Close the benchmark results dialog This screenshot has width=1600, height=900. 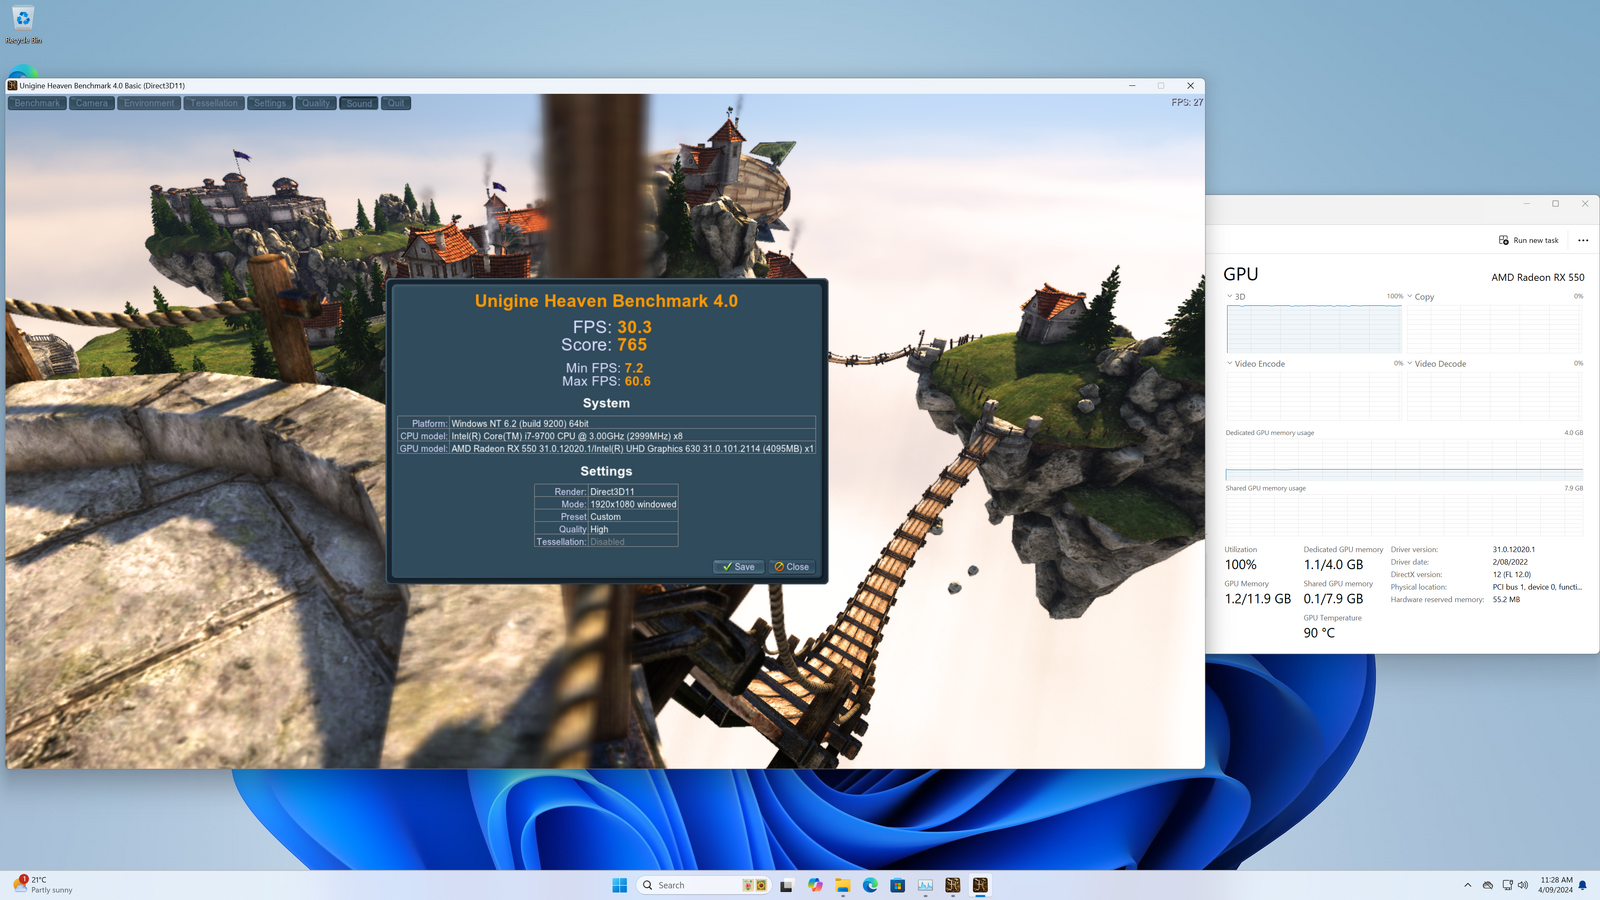[x=792, y=567]
